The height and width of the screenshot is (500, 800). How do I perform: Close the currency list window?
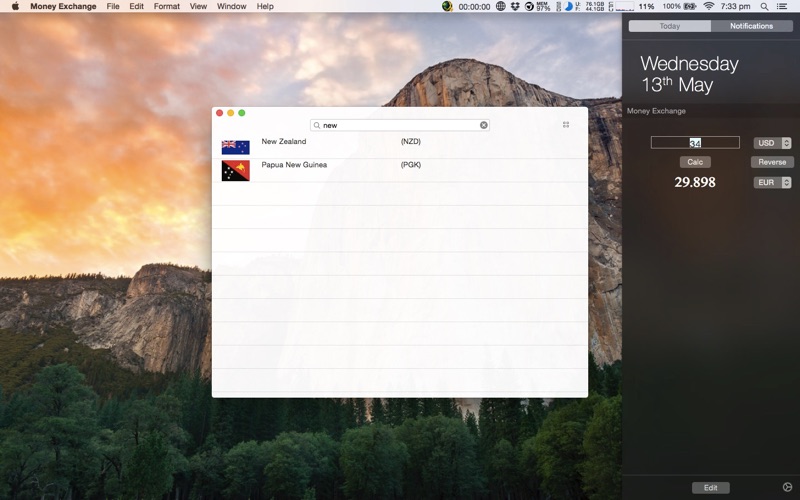(219, 113)
